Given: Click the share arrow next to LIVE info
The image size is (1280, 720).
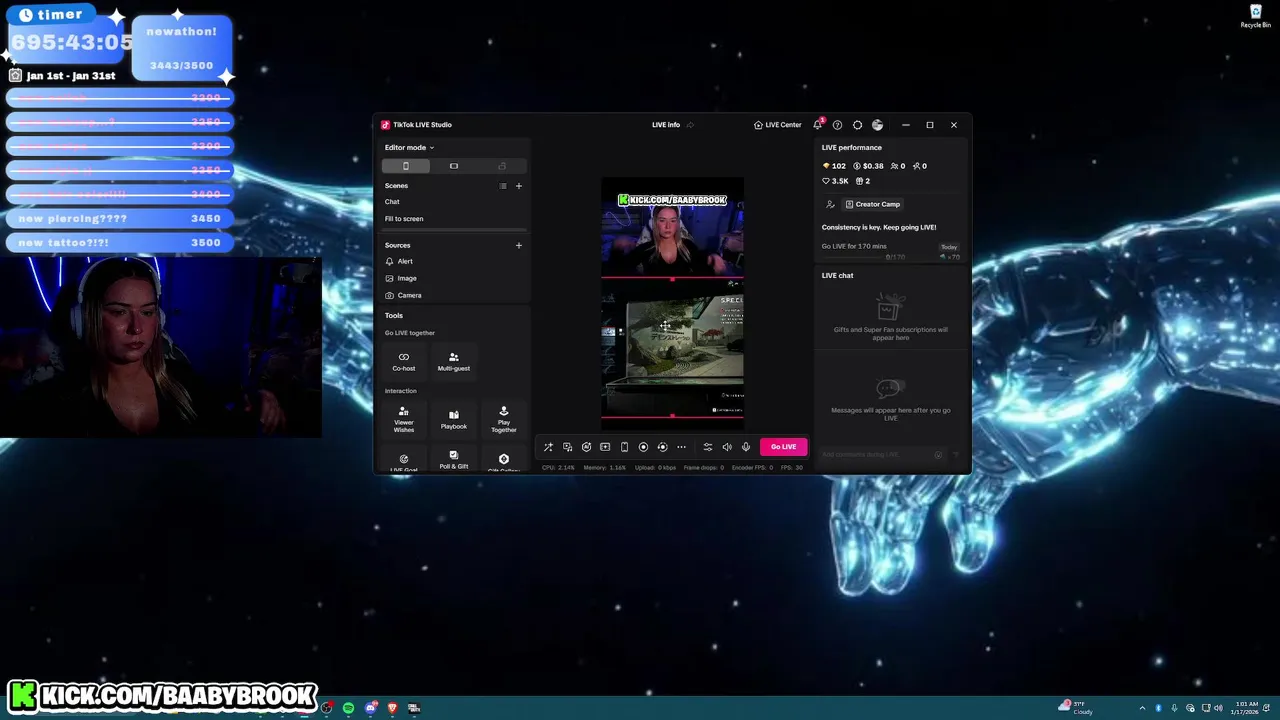Looking at the screenshot, I should 690,125.
